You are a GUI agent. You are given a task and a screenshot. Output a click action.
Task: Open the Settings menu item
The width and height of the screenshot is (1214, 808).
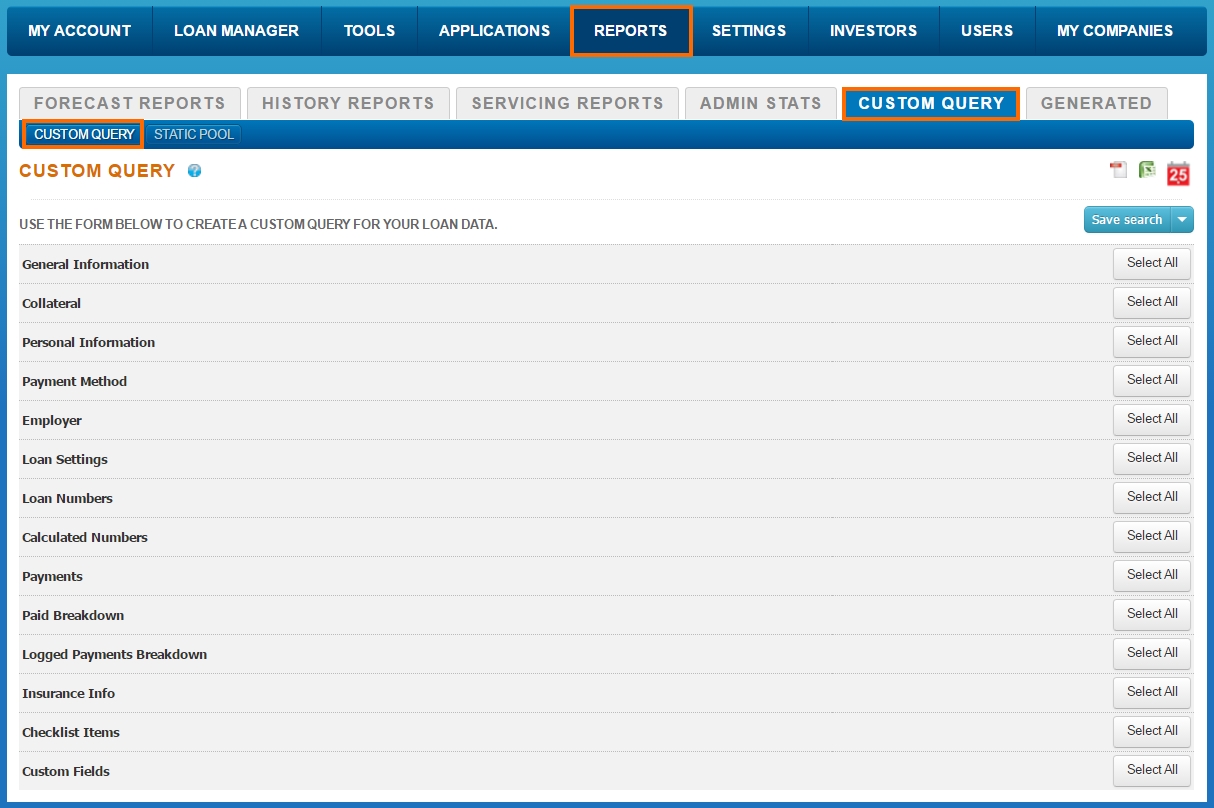749,31
